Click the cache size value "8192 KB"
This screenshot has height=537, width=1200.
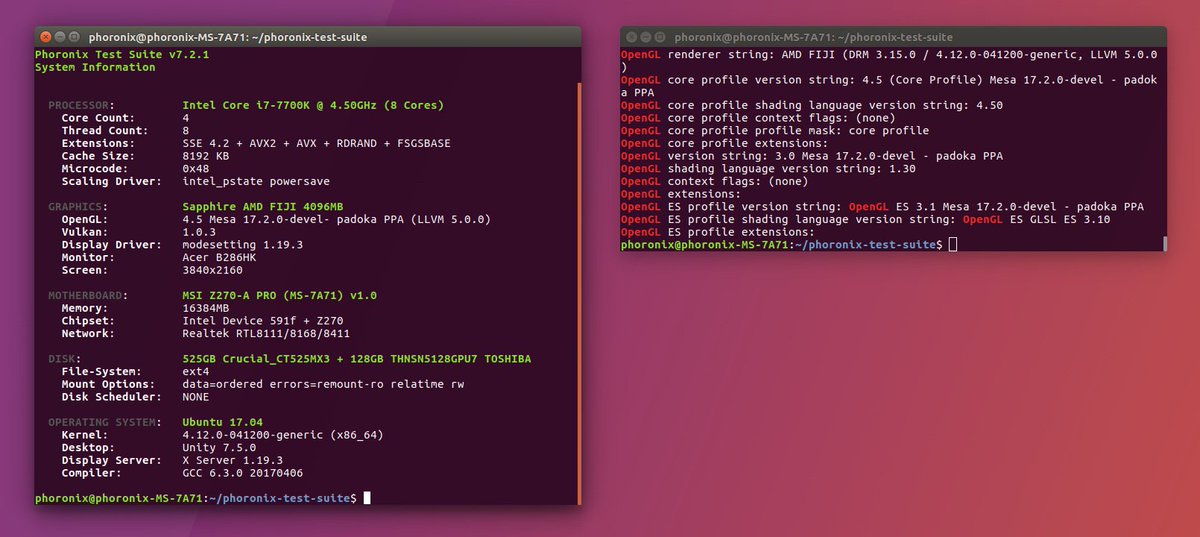click(205, 156)
